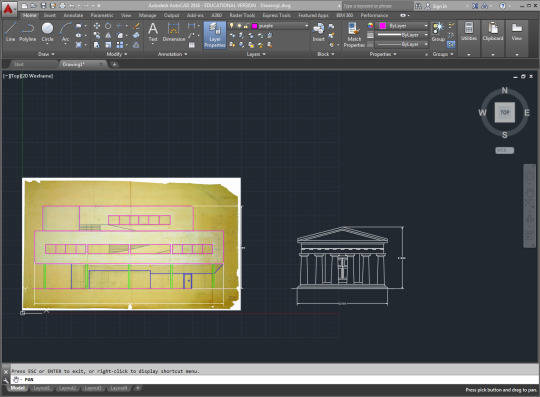
Task: Open the Utilities panel button
Action: pos(469,38)
